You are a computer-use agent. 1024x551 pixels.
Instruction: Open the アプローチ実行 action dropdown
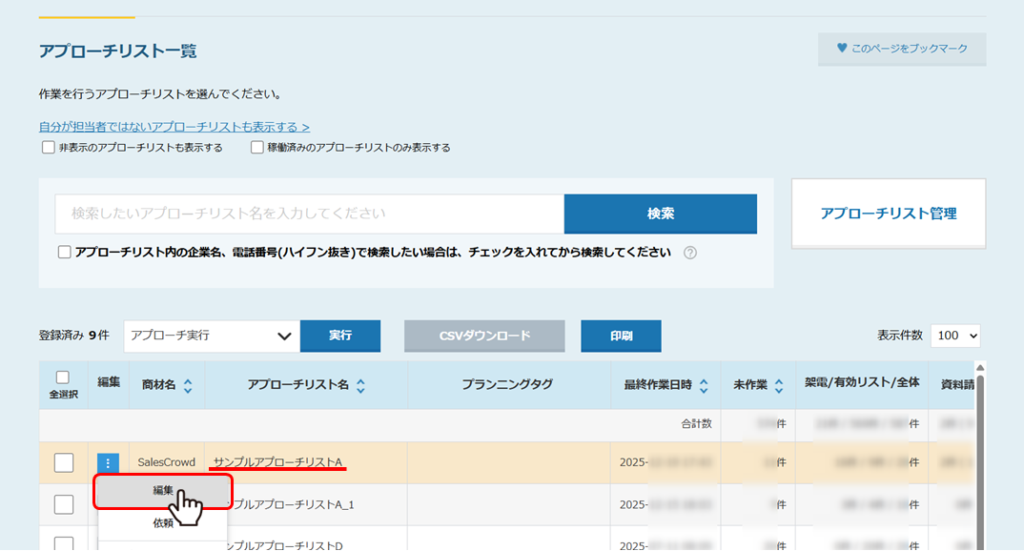click(x=211, y=336)
